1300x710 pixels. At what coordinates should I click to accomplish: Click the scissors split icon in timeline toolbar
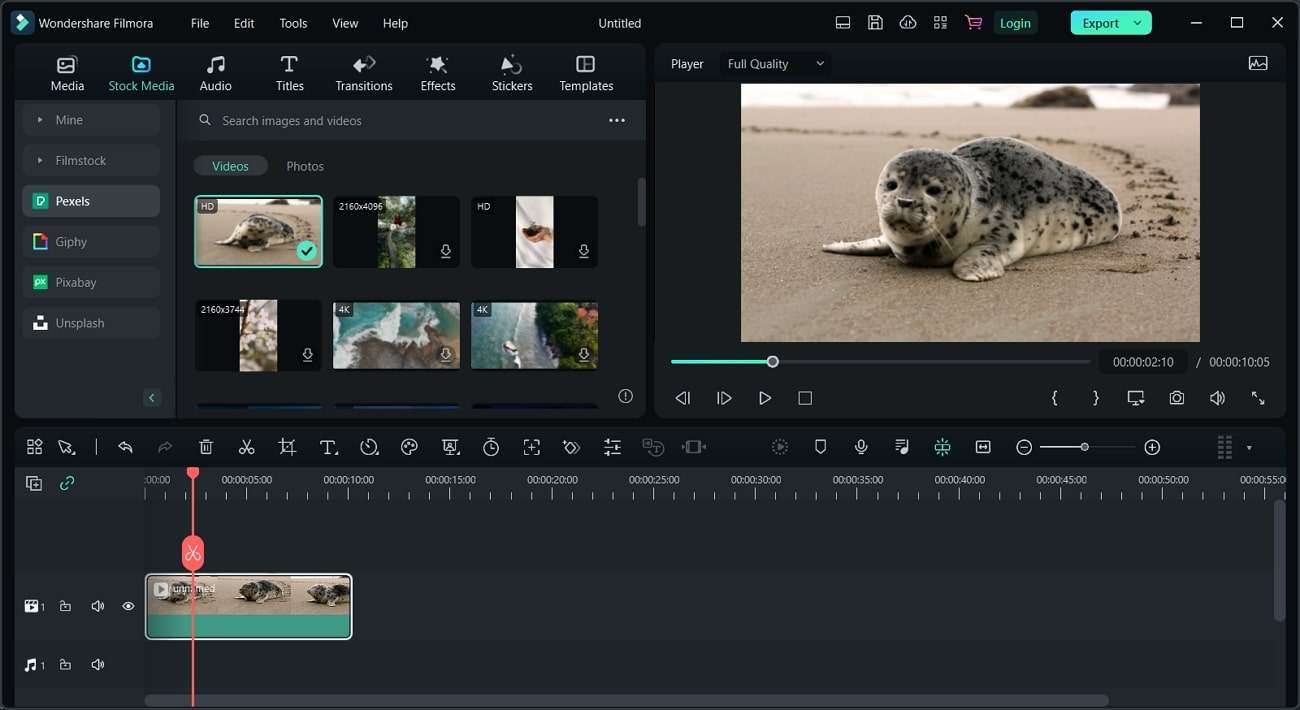click(x=246, y=447)
